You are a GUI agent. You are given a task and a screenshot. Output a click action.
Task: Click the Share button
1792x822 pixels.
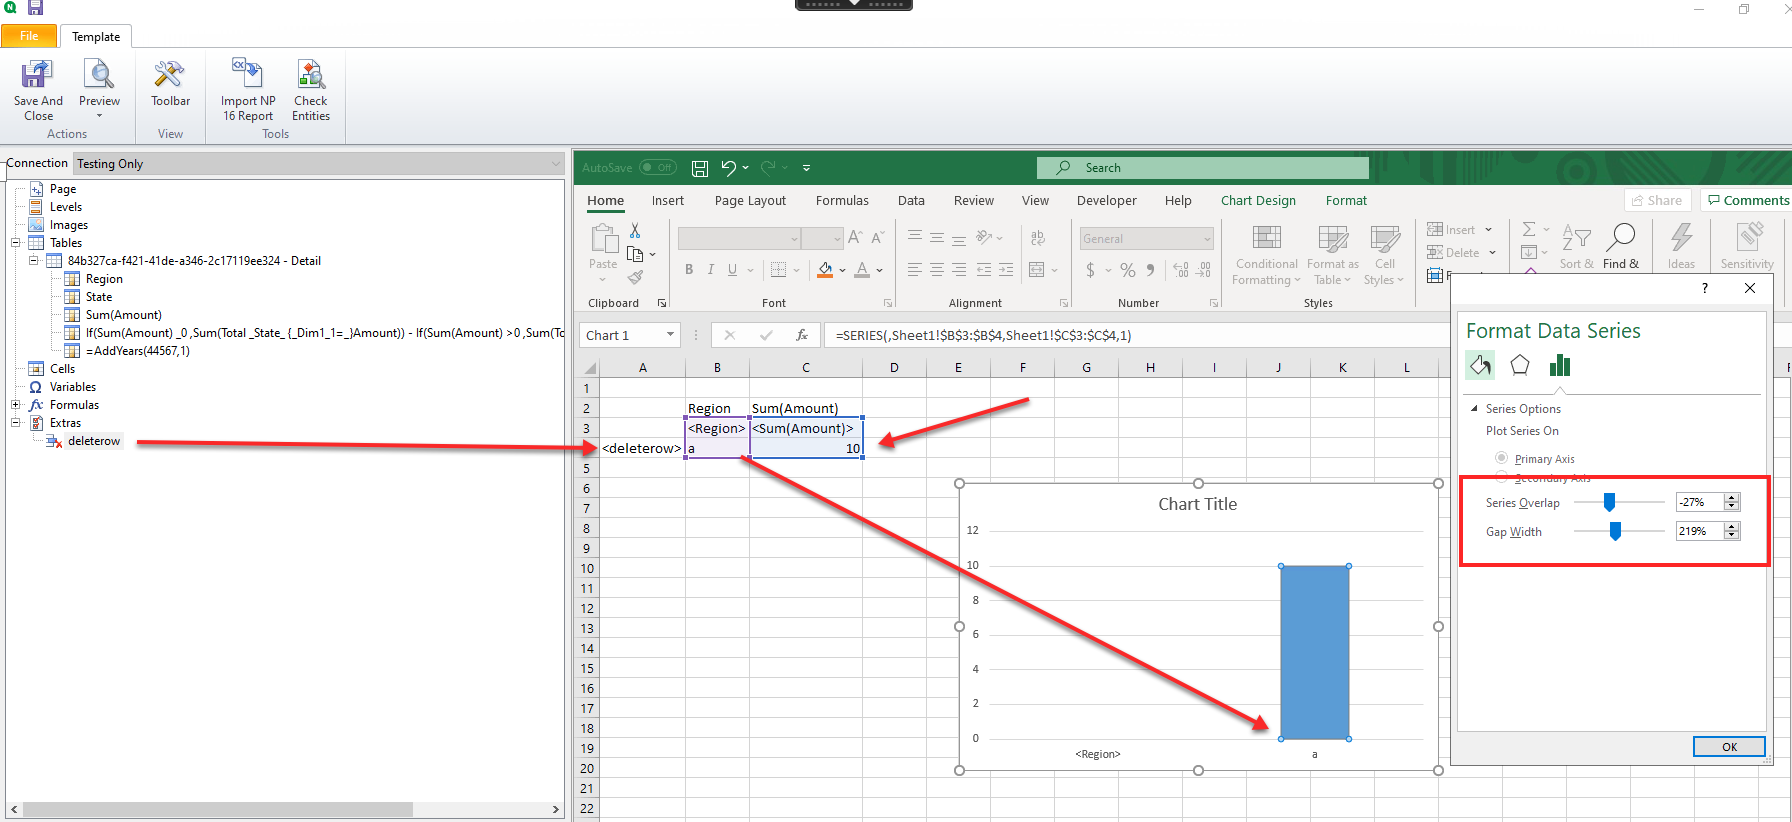click(1656, 201)
